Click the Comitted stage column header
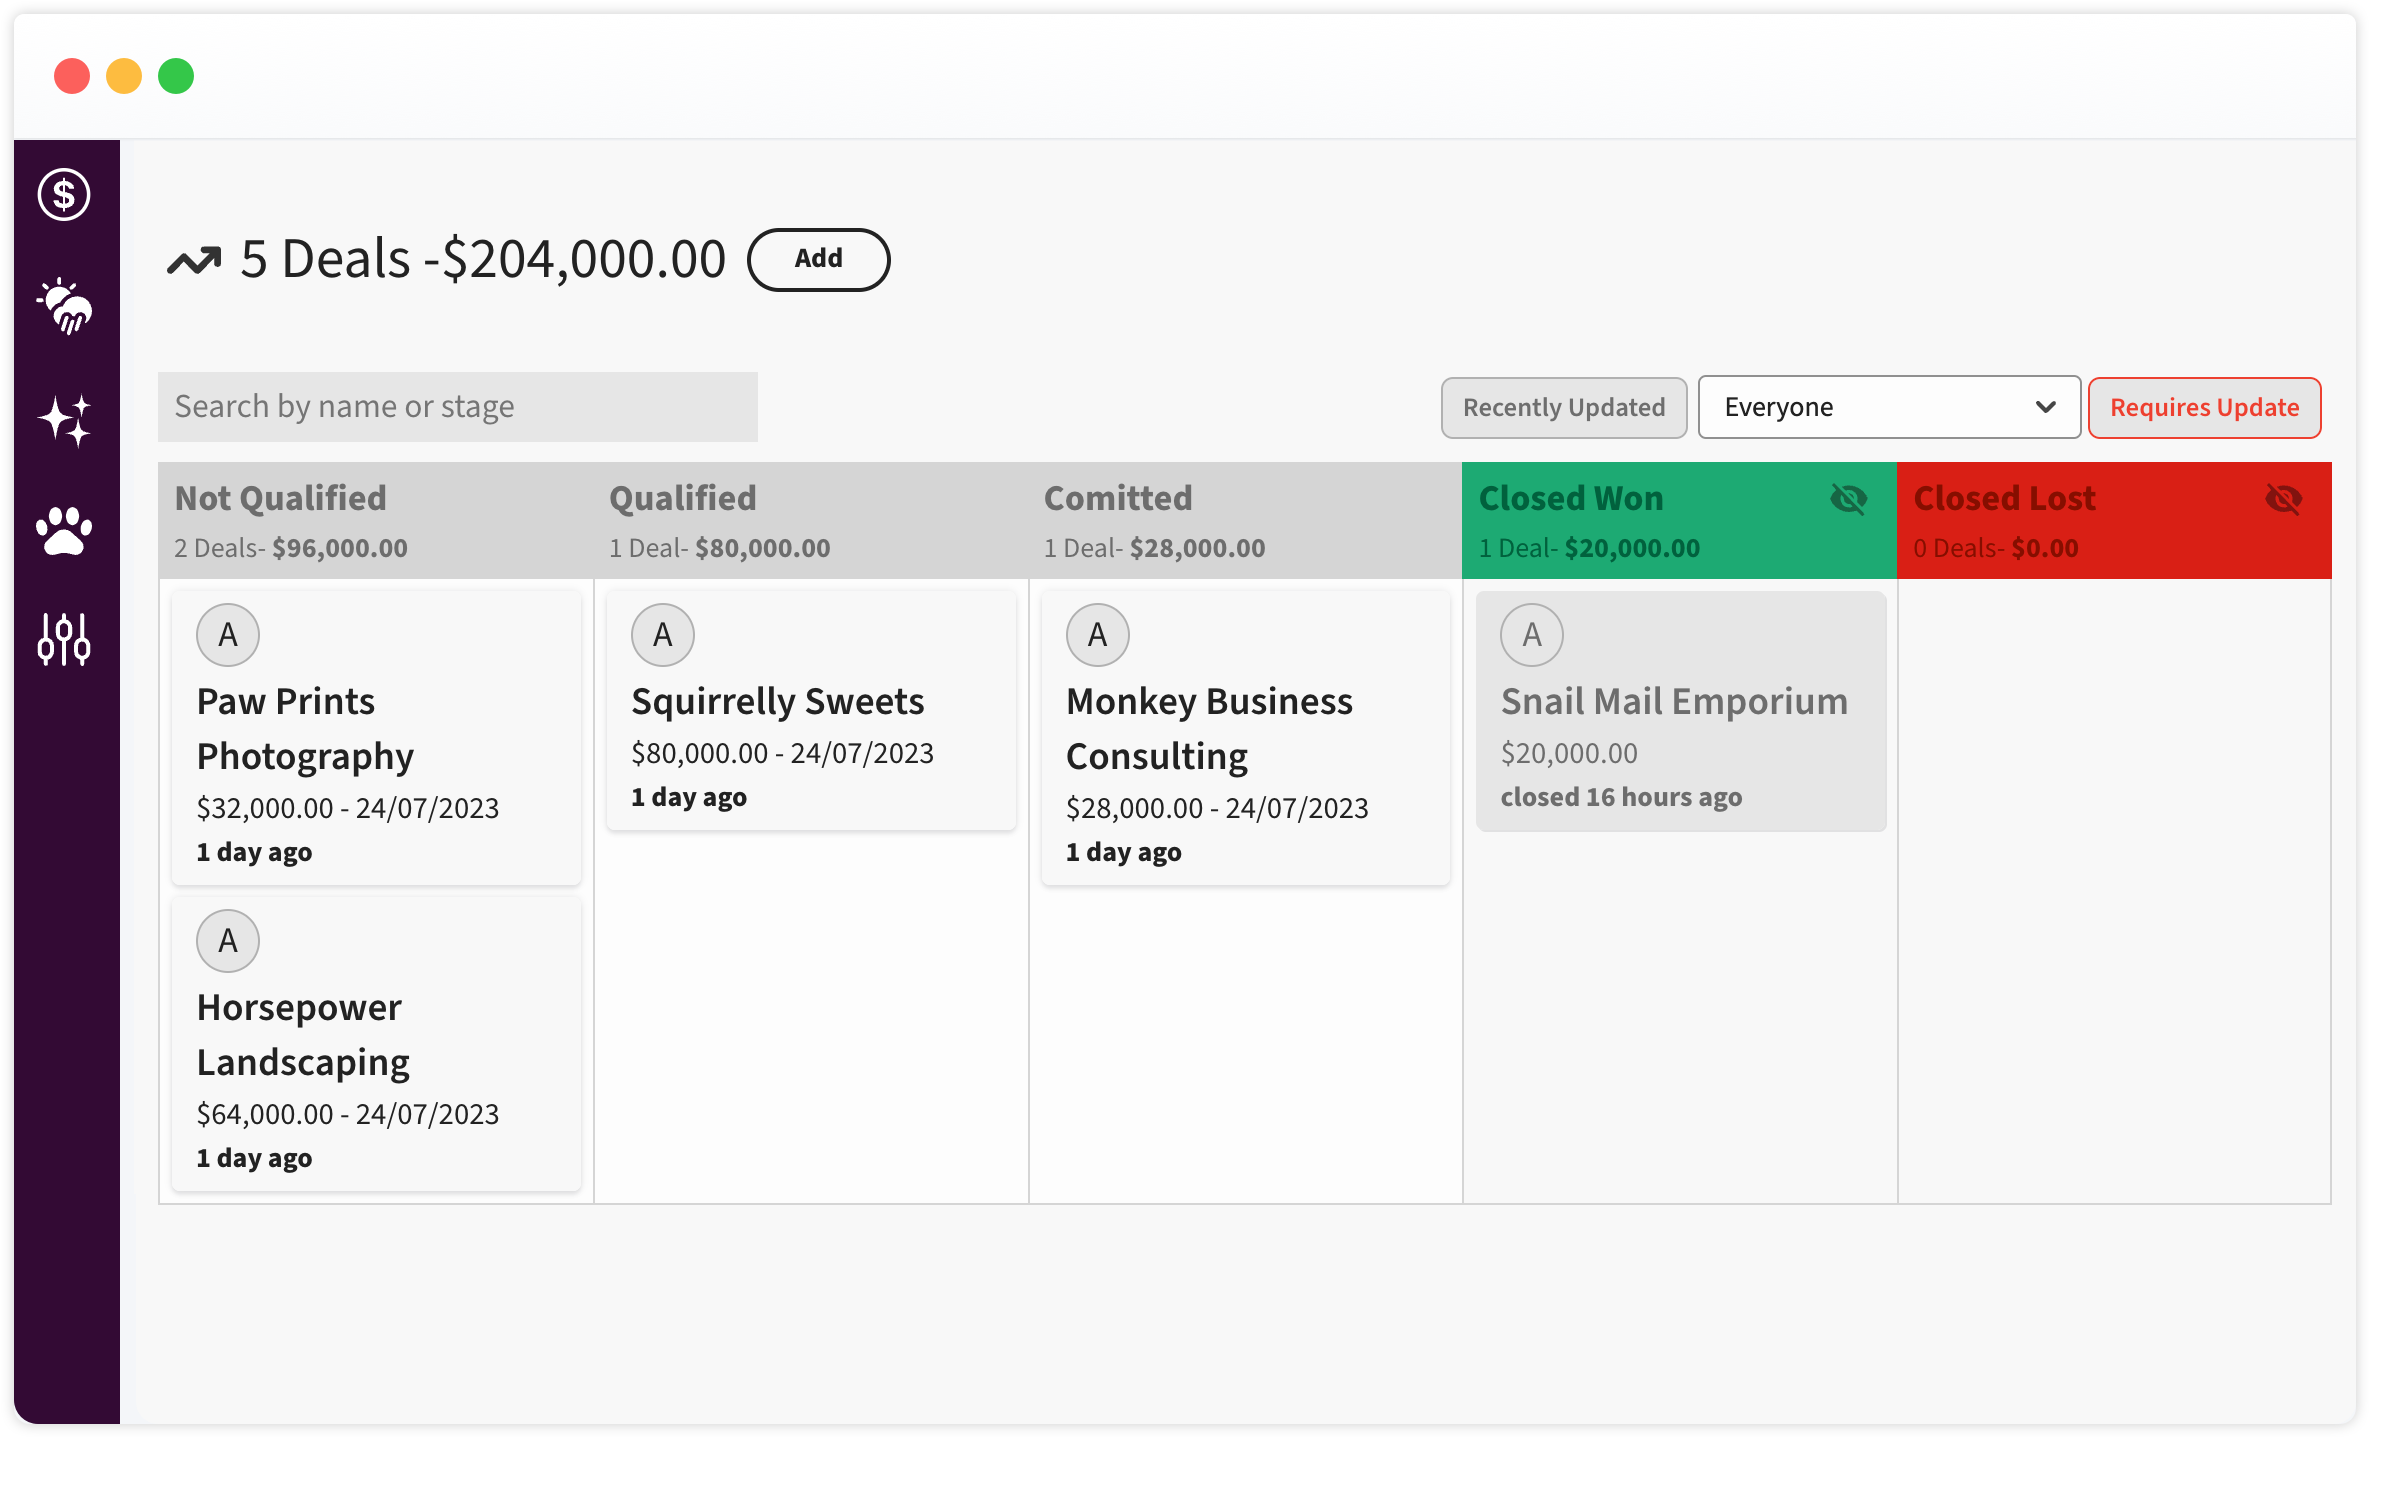The image size is (2400, 1500). coord(1244,520)
